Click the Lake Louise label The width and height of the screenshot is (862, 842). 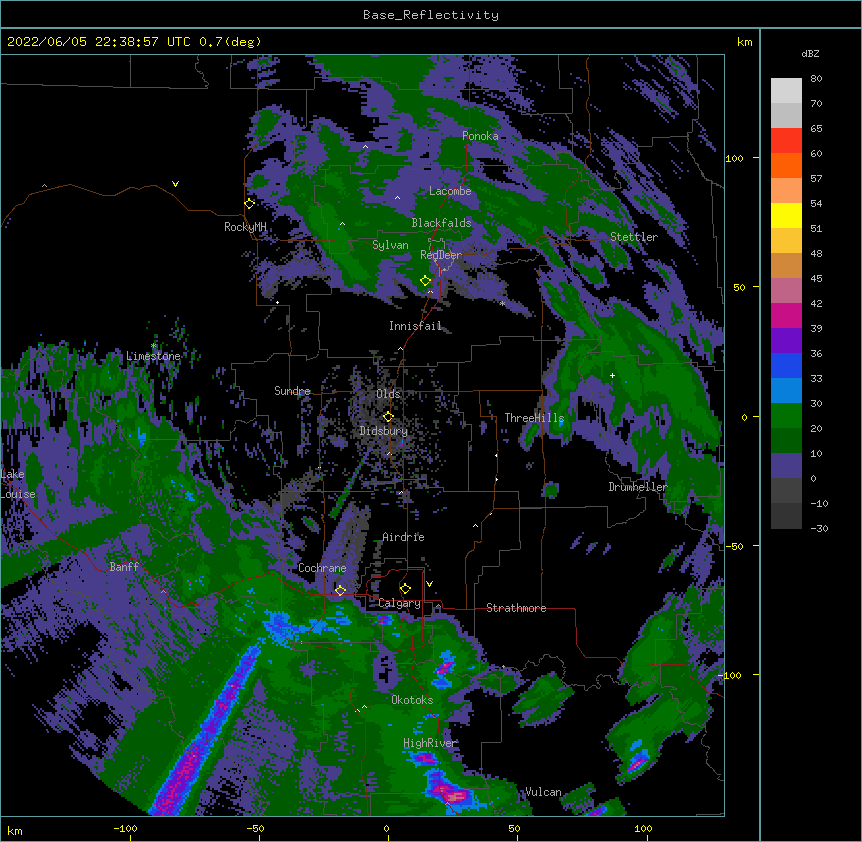click(x=18, y=484)
